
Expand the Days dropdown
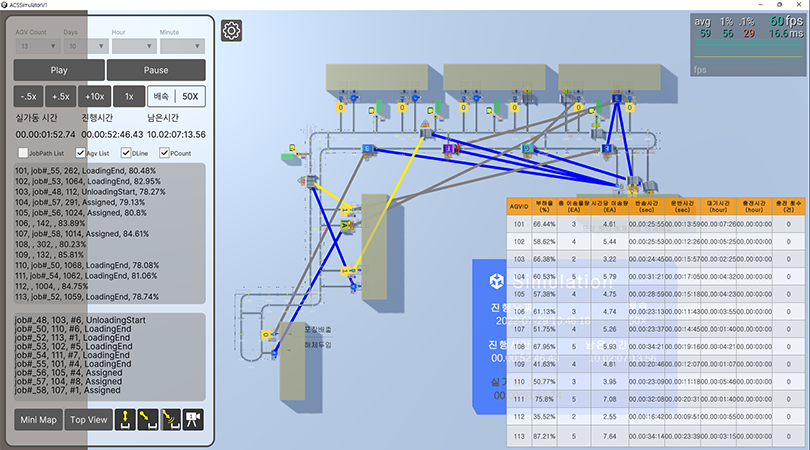click(x=85, y=45)
